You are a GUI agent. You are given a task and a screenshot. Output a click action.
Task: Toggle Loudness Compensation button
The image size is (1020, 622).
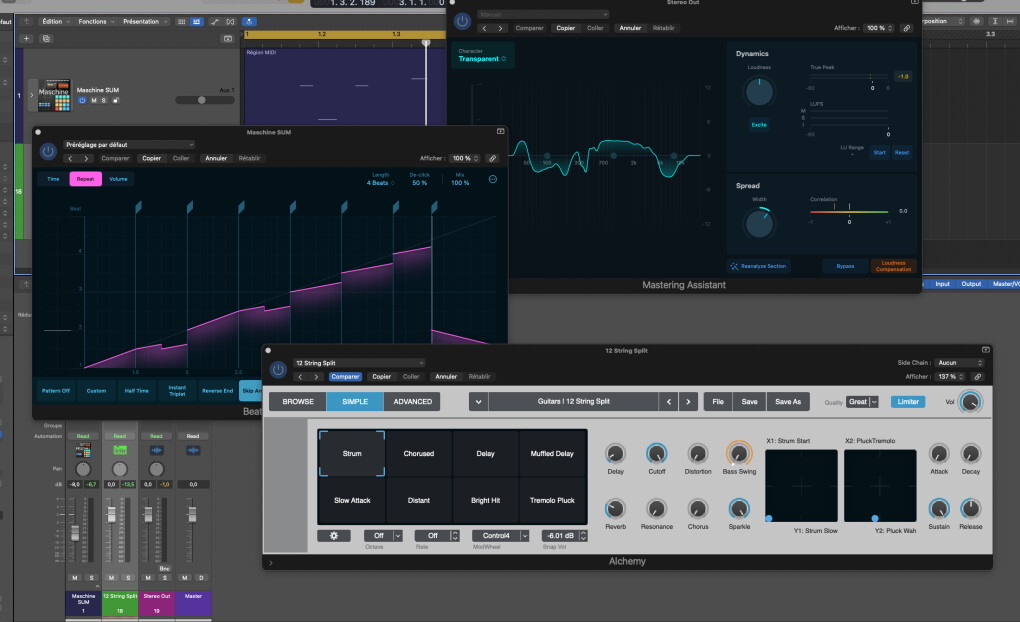tap(893, 266)
